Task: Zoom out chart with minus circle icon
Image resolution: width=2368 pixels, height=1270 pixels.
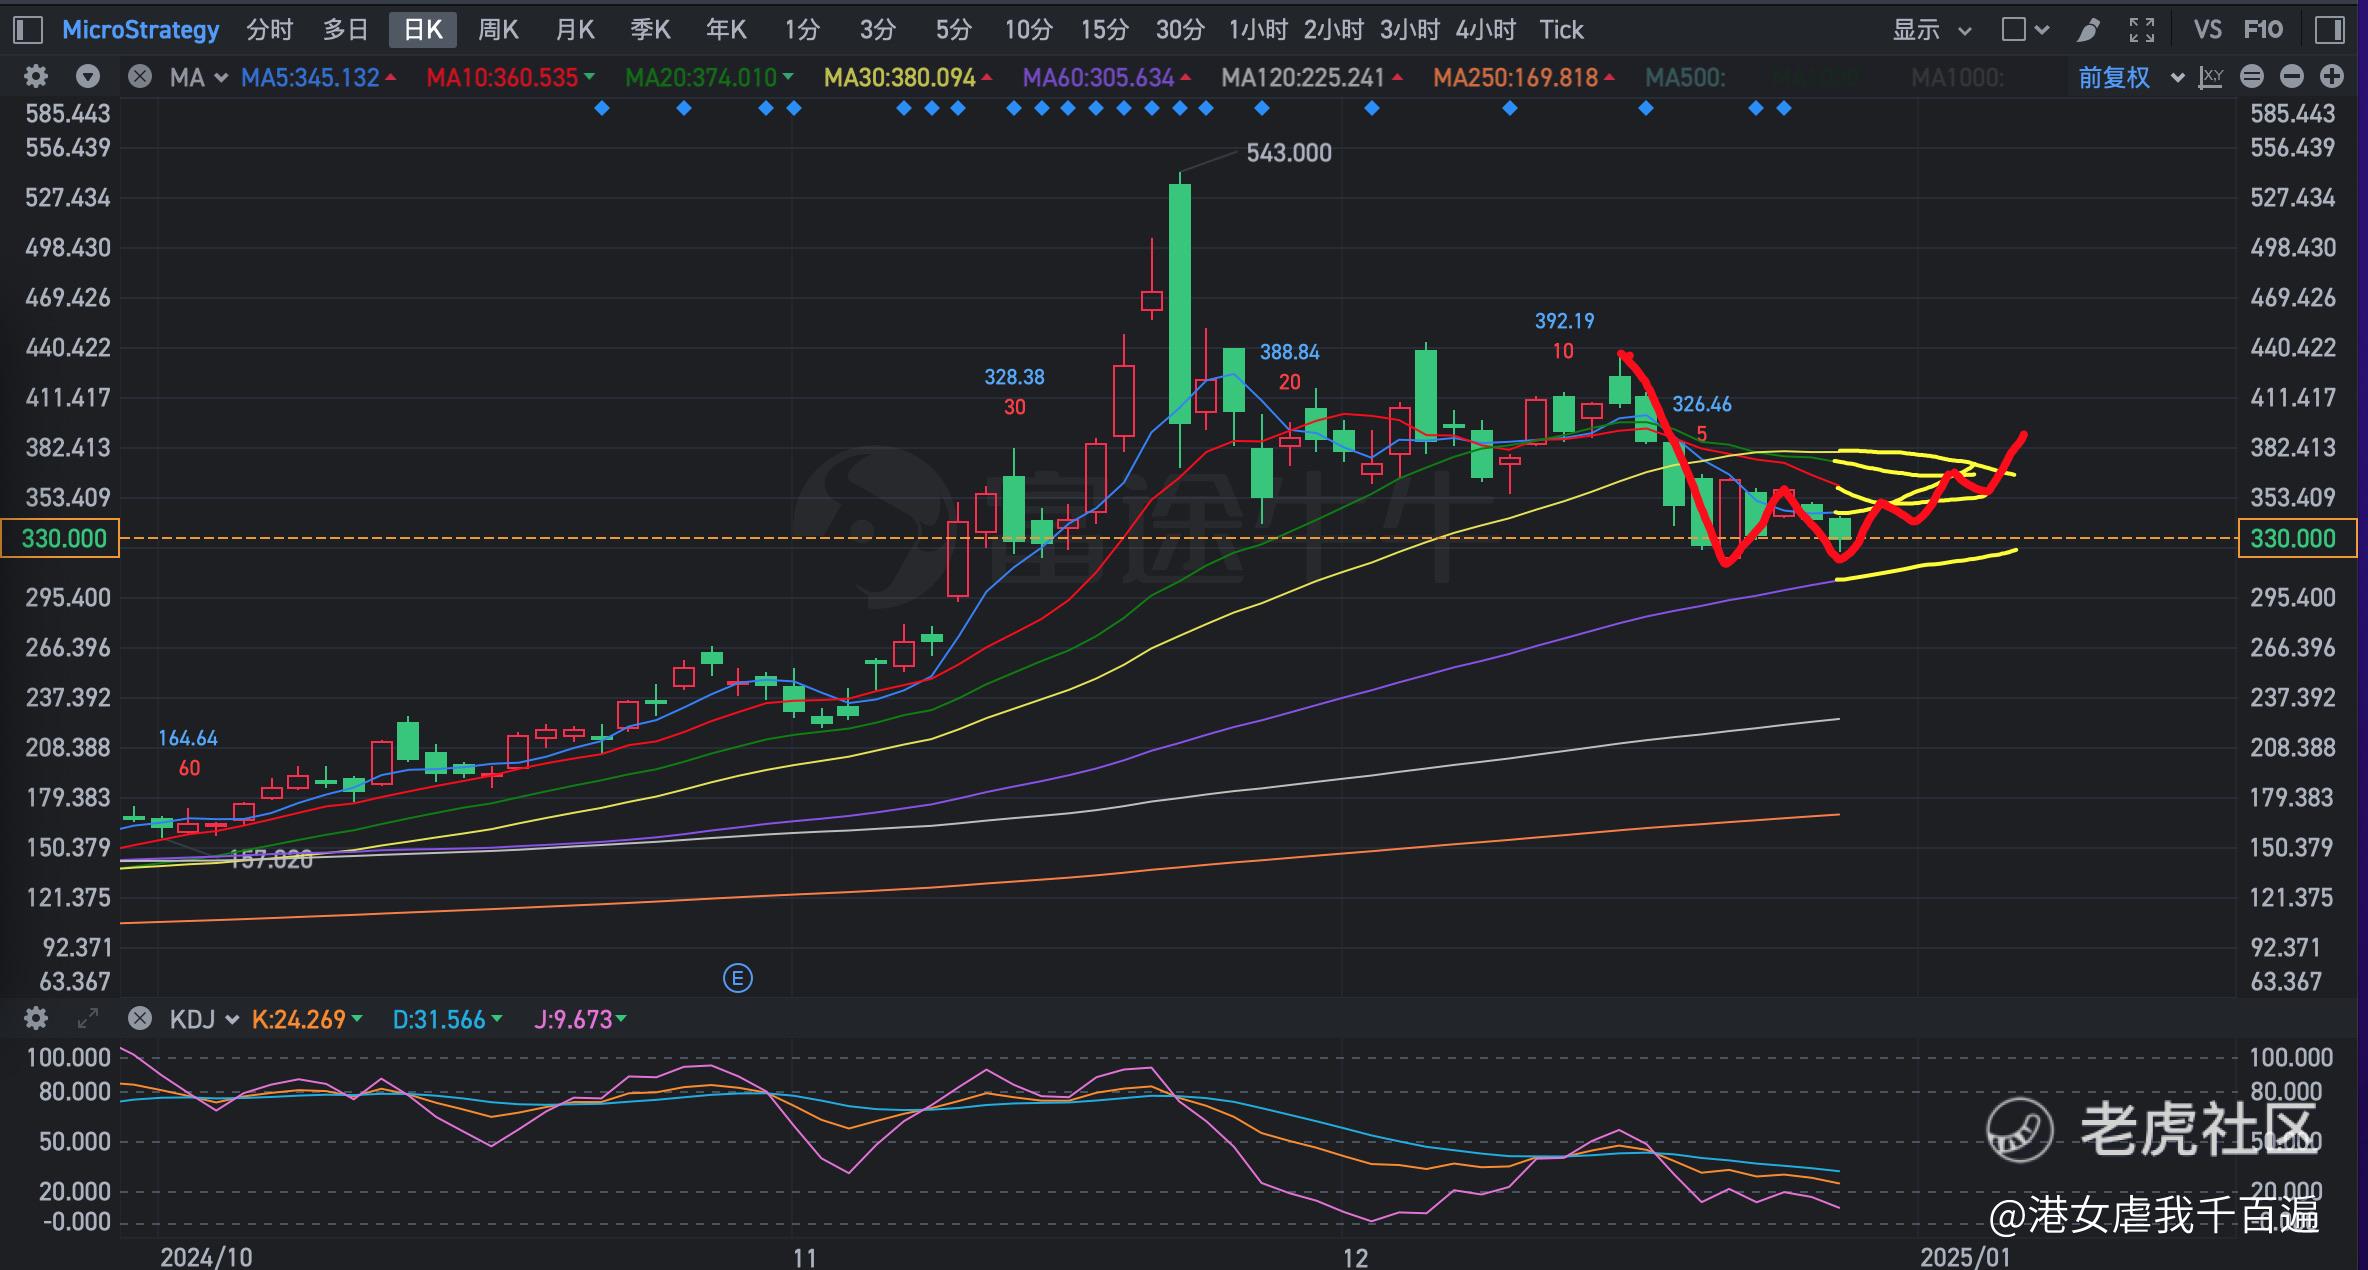Action: coord(2292,77)
